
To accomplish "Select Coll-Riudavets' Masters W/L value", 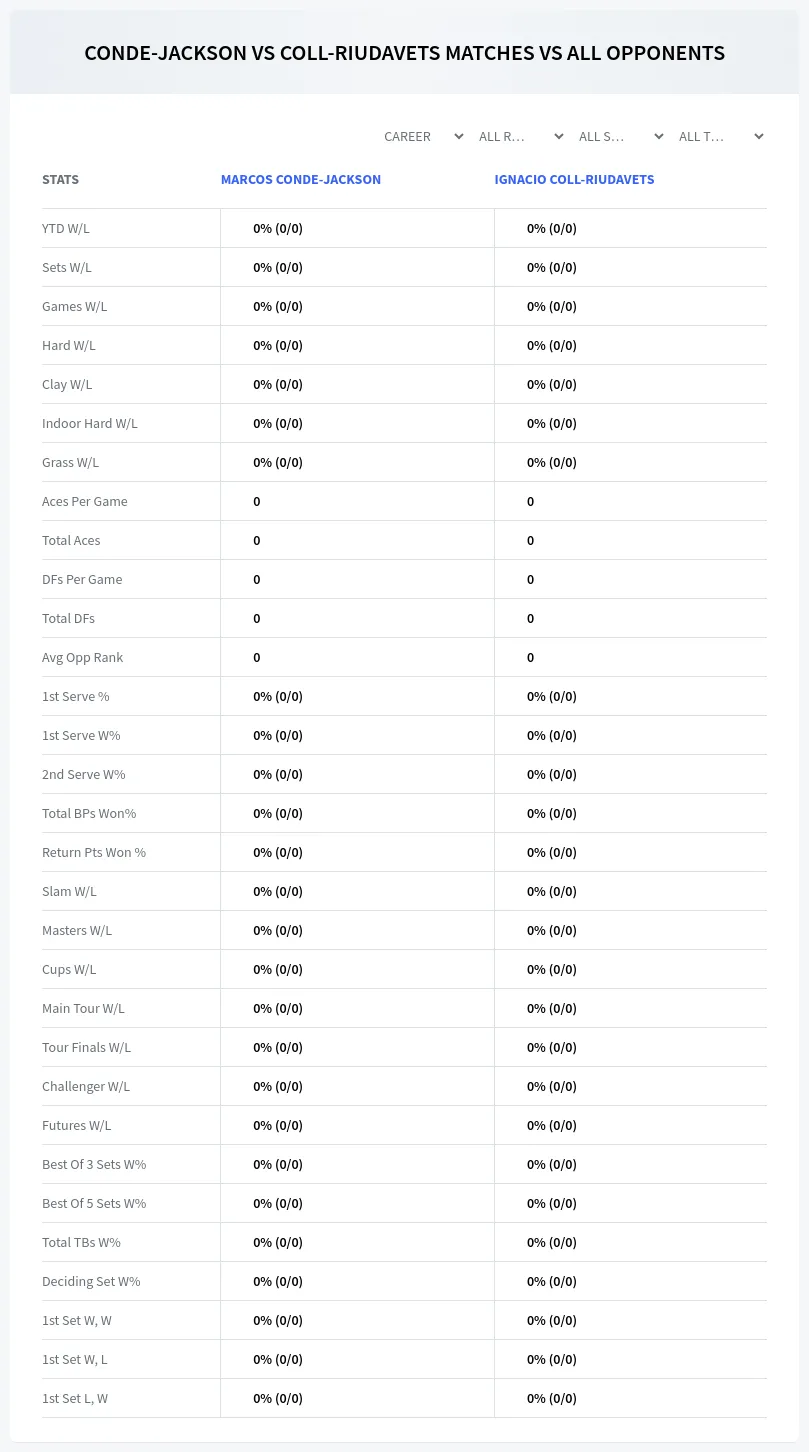I will pos(552,930).
